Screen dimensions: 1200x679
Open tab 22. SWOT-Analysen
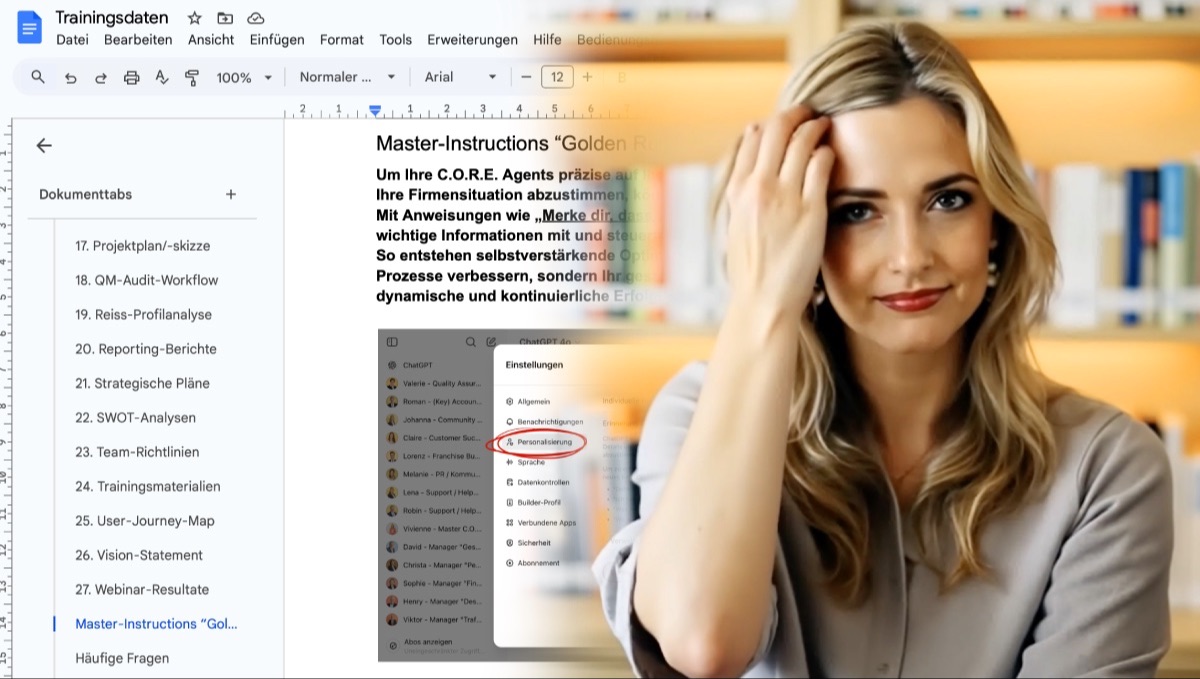click(135, 418)
